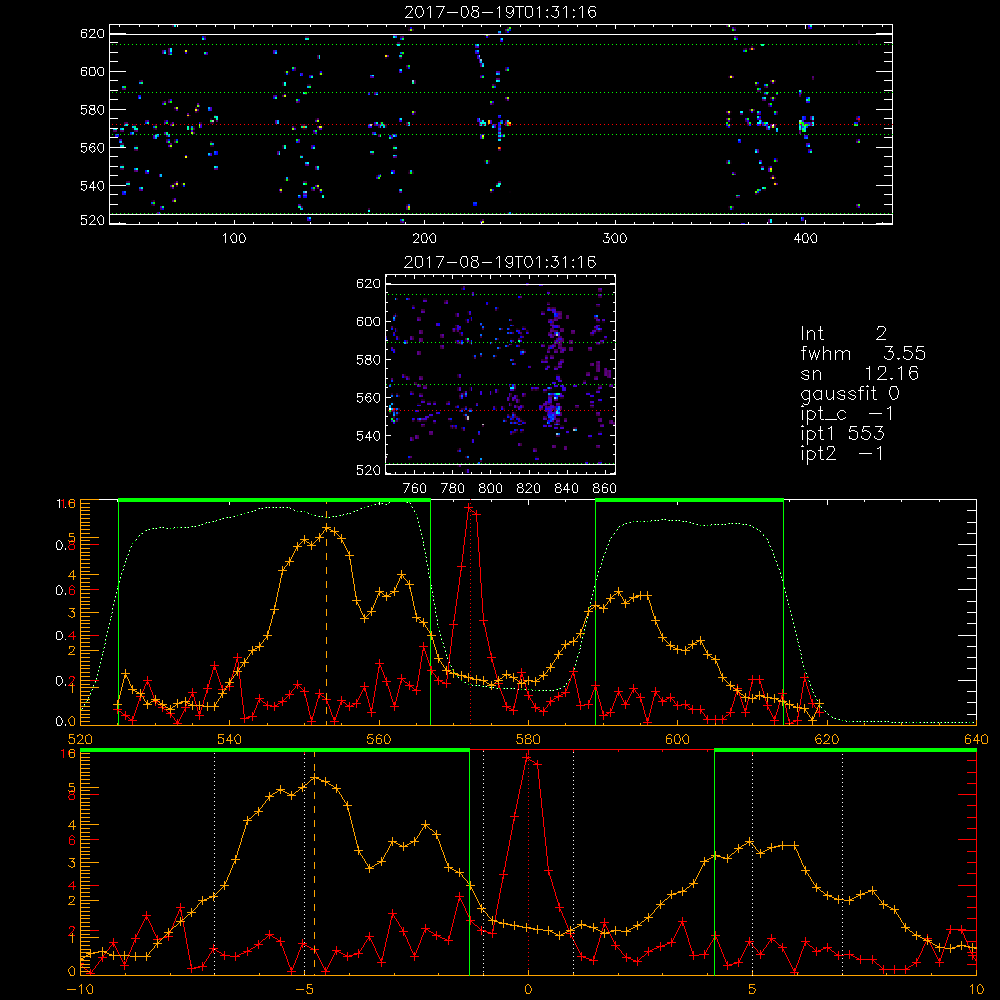This screenshot has height=1000, width=1000.
Task: Click x-axis label 800 on small middle plot
Action: 490,489
